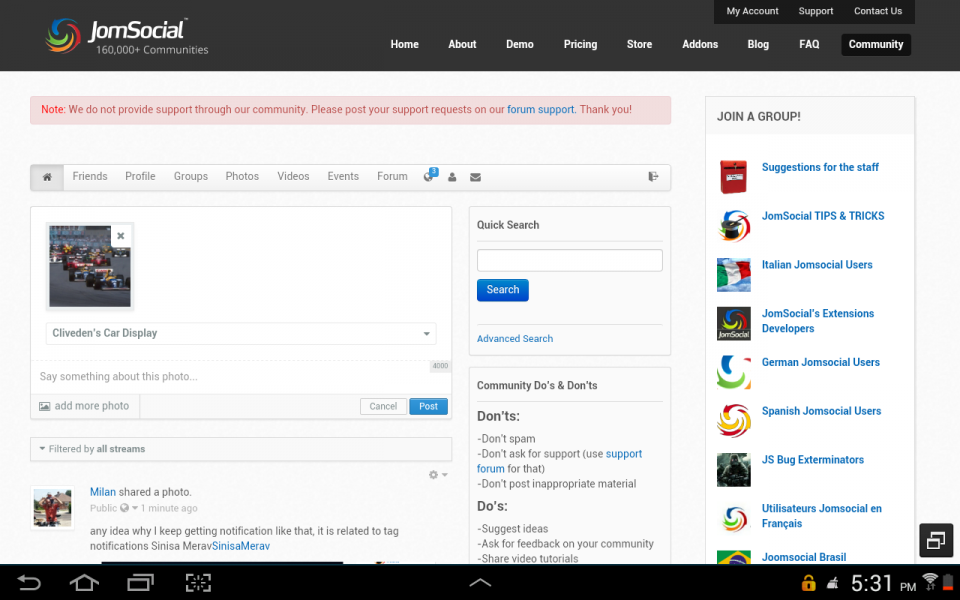Image resolution: width=960 pixels, height=600 pixels.
Task: Follow forum support link in the note
Action: point(541,110)
